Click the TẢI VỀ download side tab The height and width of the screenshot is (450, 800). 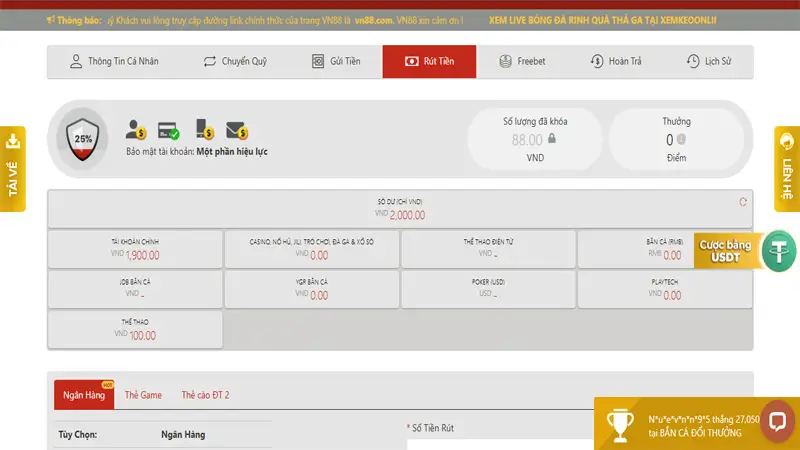pyautogui.click(x=13, y=168)
